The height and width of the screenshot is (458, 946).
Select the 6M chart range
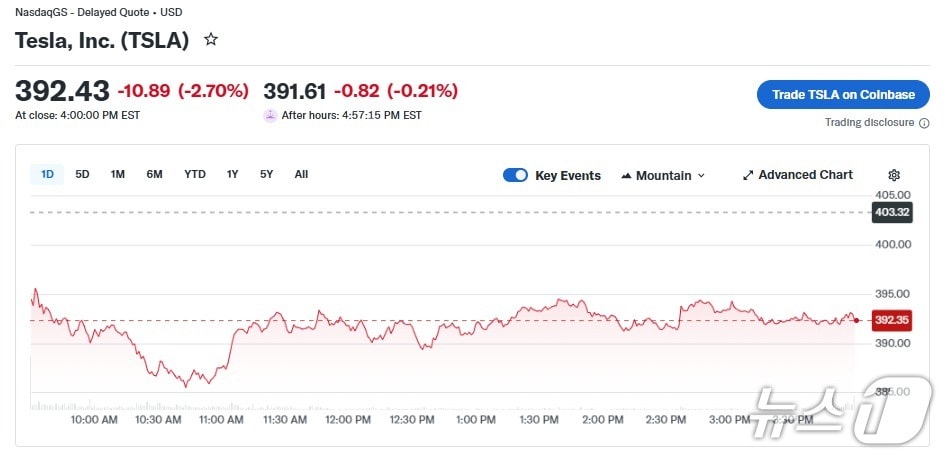154,174
